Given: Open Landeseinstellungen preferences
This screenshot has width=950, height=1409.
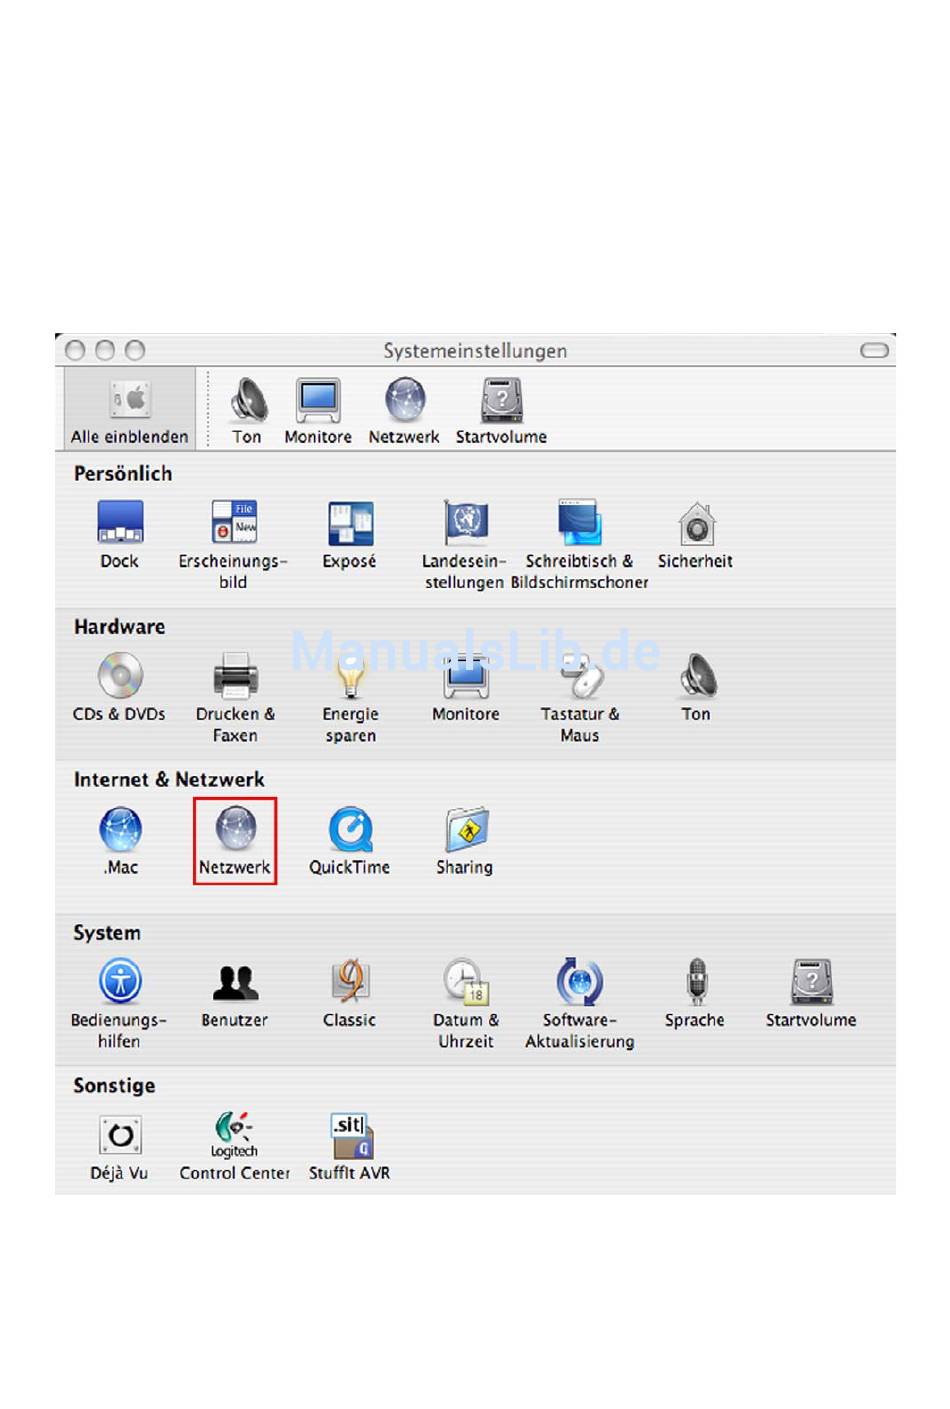Looking at the screenshot, I should 465,545.
